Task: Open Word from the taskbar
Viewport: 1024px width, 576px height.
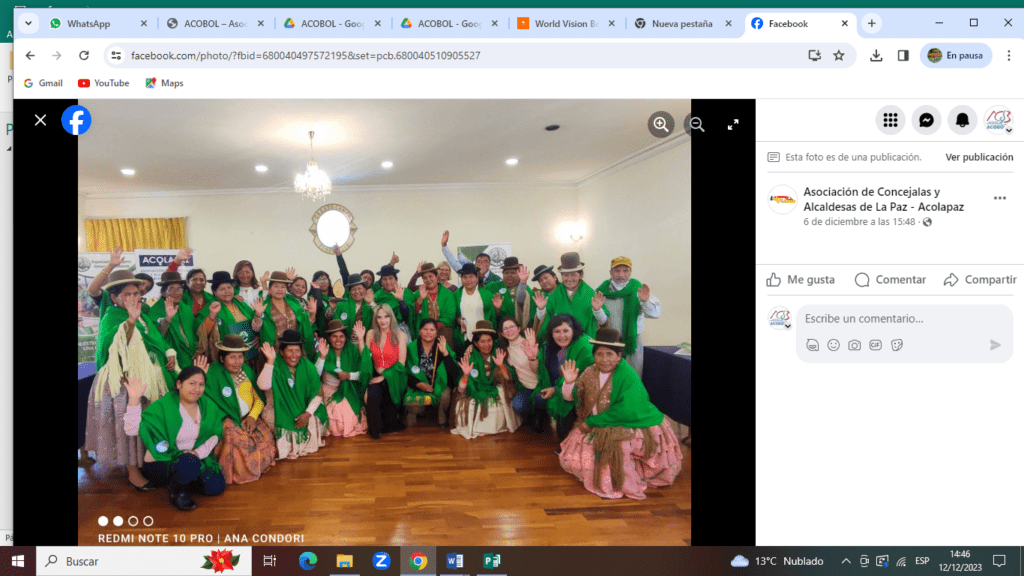Action: click(x=455, y=561)
